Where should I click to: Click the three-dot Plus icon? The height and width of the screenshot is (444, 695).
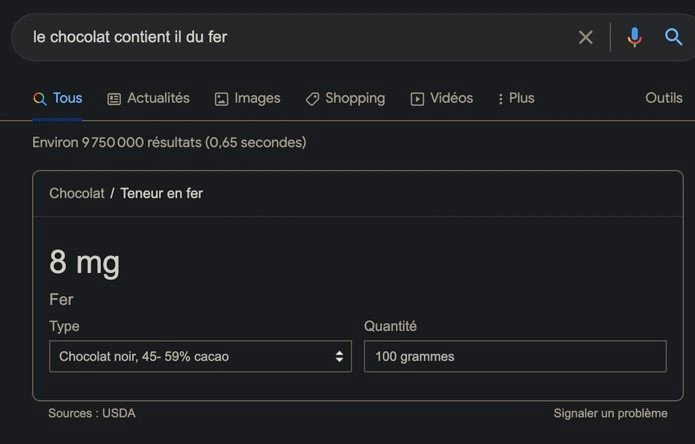pyautogui.click(x=500, y=99)
